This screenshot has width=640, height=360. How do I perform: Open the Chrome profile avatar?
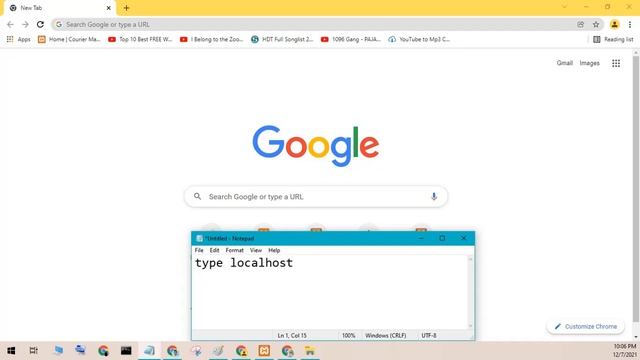614,24
